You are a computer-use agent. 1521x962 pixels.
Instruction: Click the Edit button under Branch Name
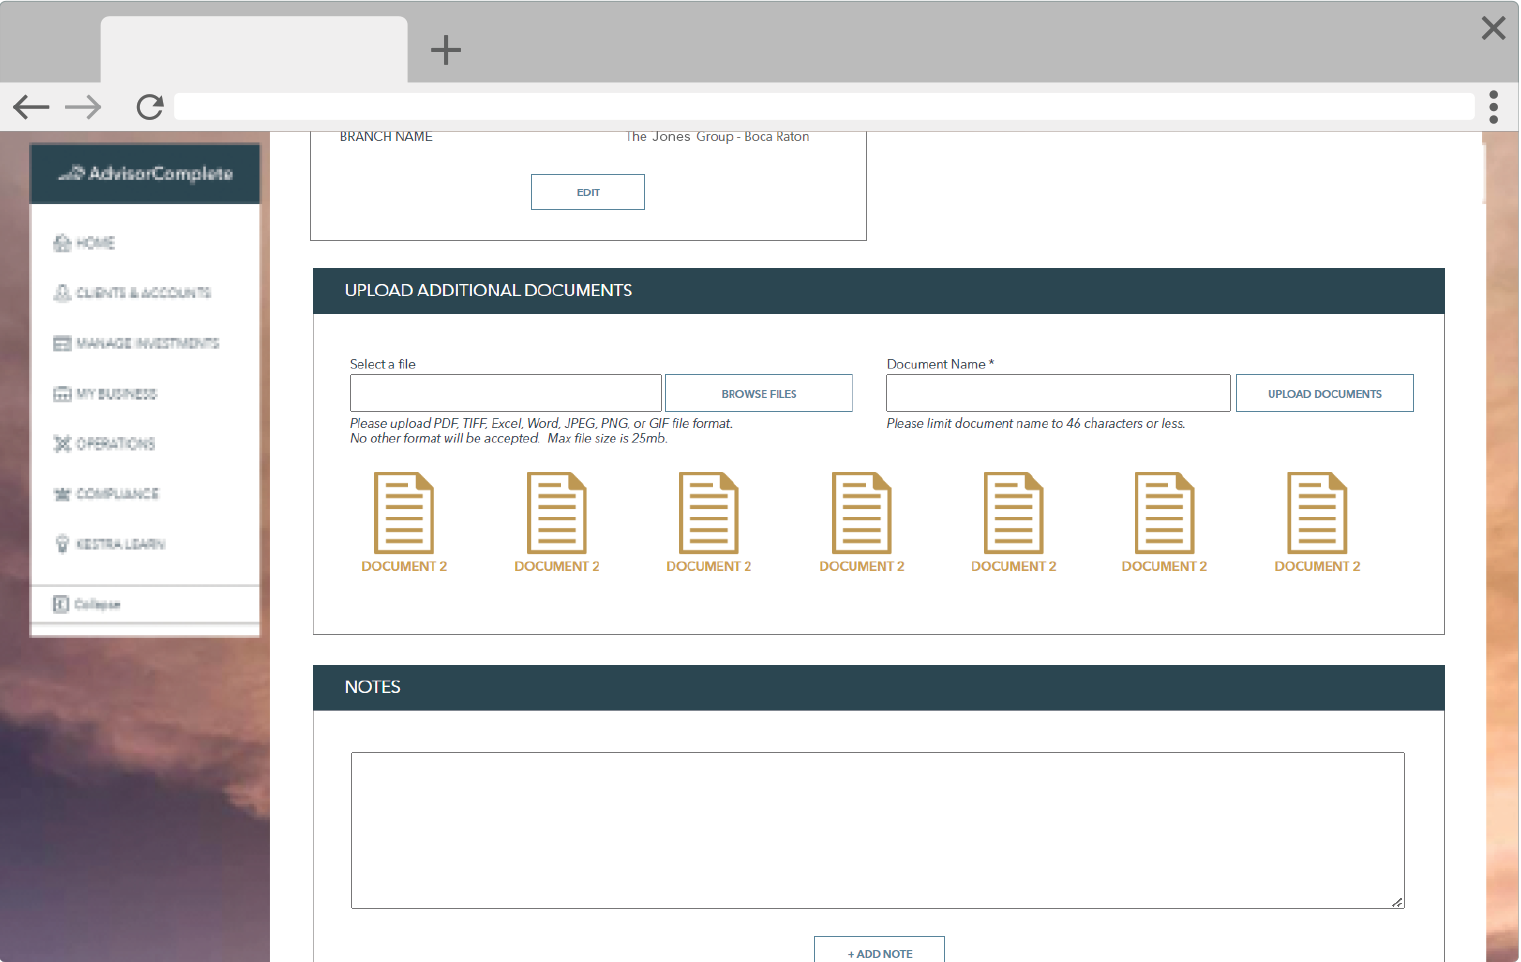[x=588, y=192]
